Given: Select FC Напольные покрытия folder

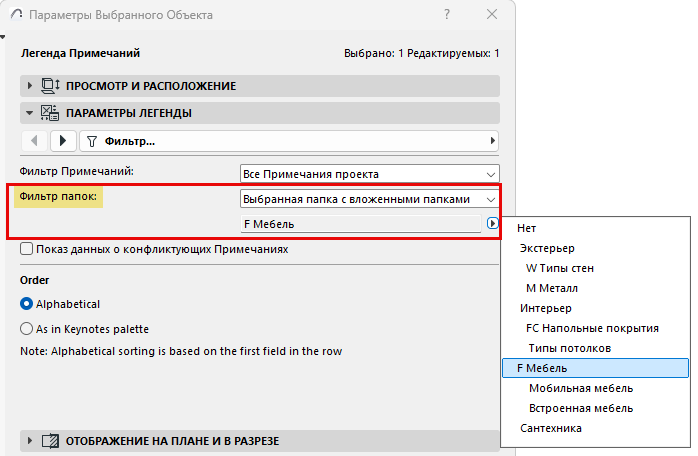Looking at the screenshot, I should [596, 328].
